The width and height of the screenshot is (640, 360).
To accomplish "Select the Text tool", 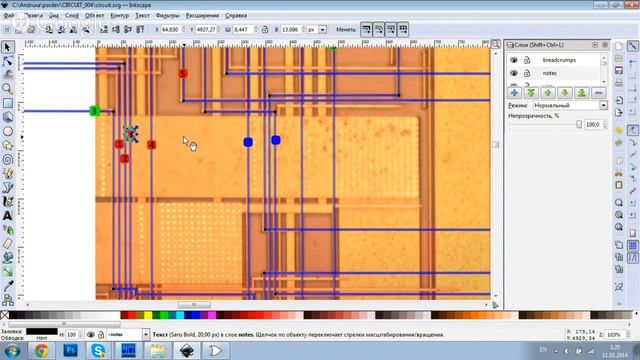I will click(x=7, y=216).
